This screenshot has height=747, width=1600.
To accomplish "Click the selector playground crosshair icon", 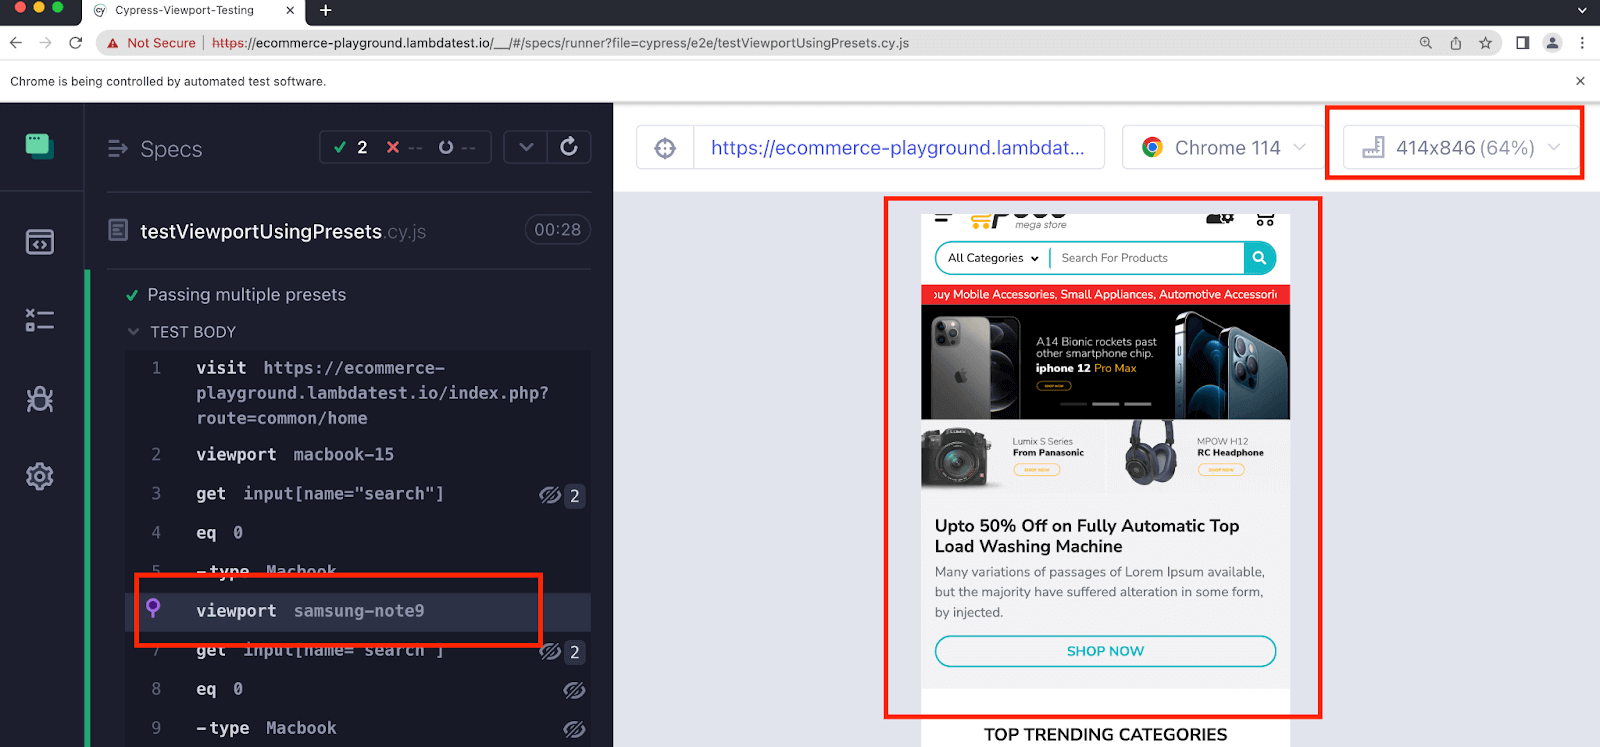I will click(x=665, y=148).
